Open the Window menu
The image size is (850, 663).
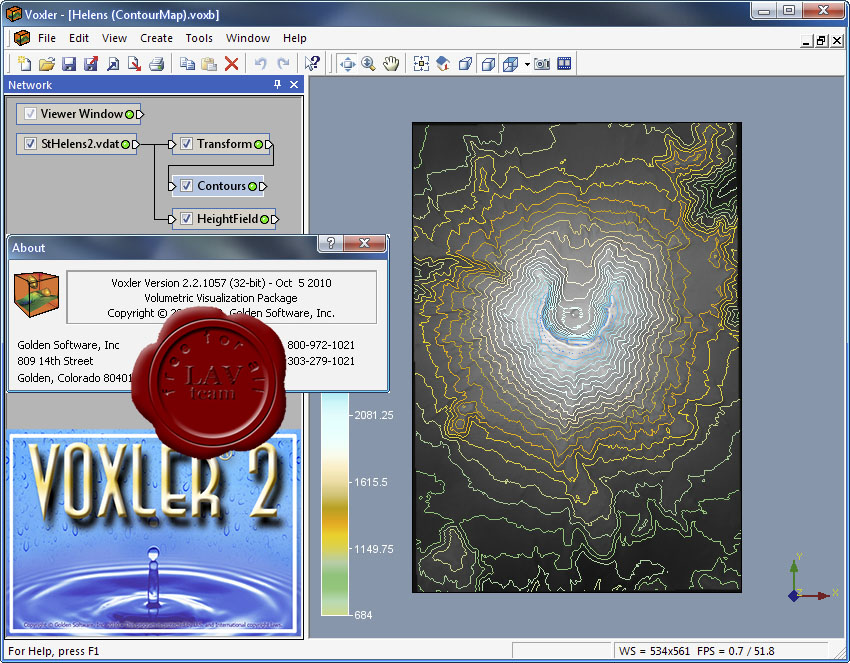click(248, 38)
